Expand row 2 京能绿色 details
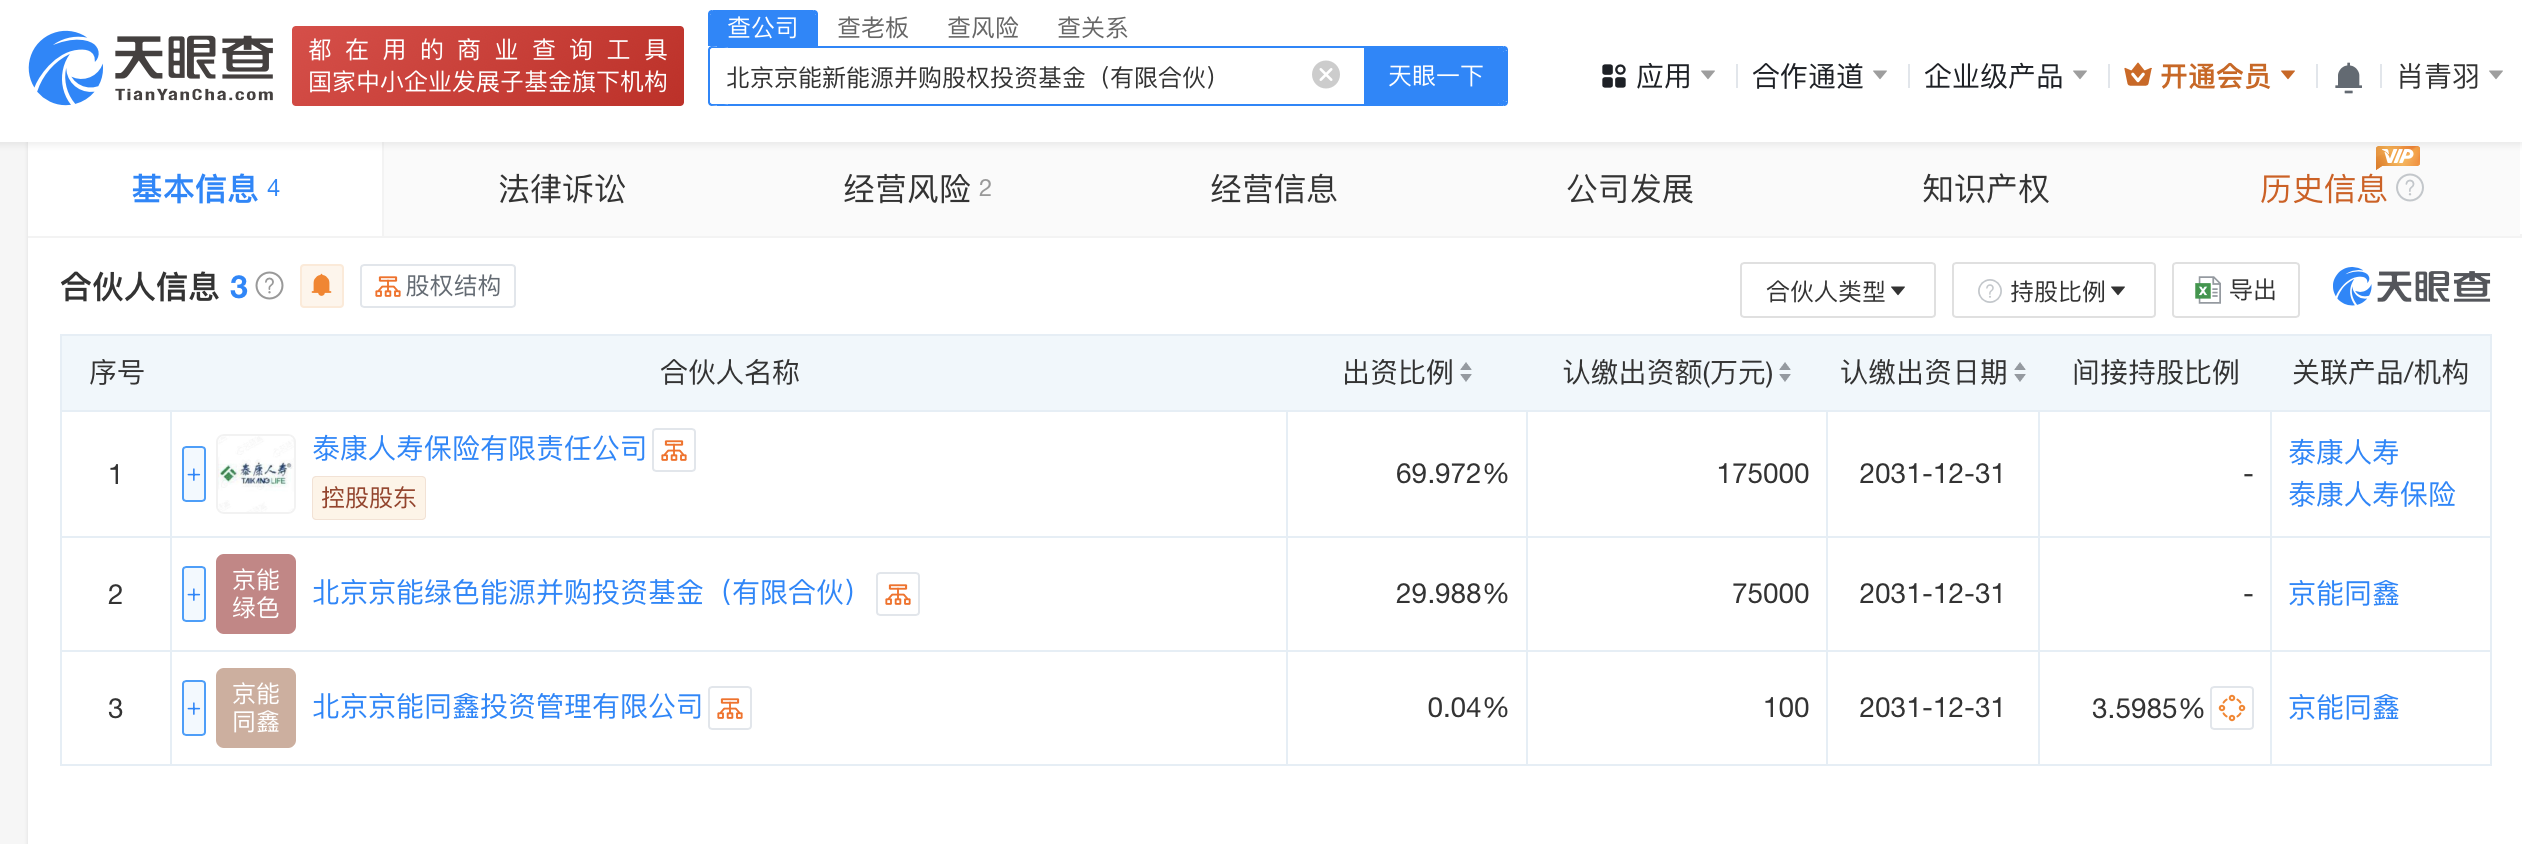Screen dimensions: 2522x844 [x=194, y=594]
